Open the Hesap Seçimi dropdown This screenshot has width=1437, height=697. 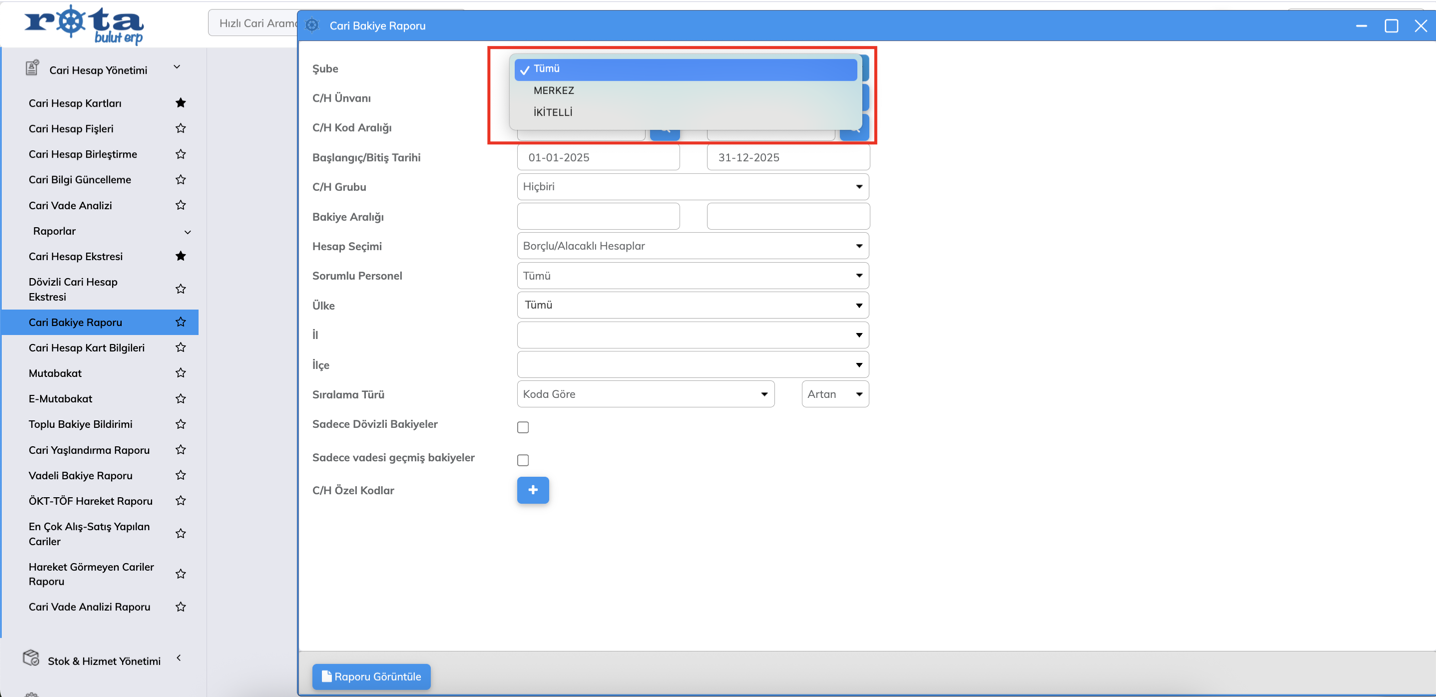[692, 246]
